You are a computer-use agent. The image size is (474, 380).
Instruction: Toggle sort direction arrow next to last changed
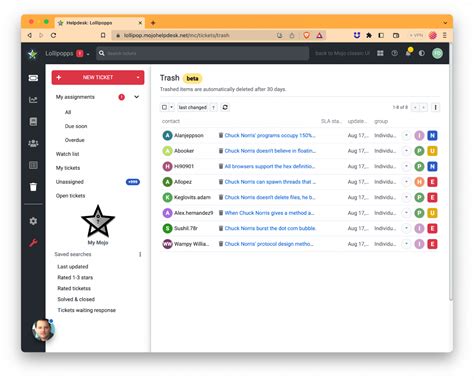tap(213, 107)
